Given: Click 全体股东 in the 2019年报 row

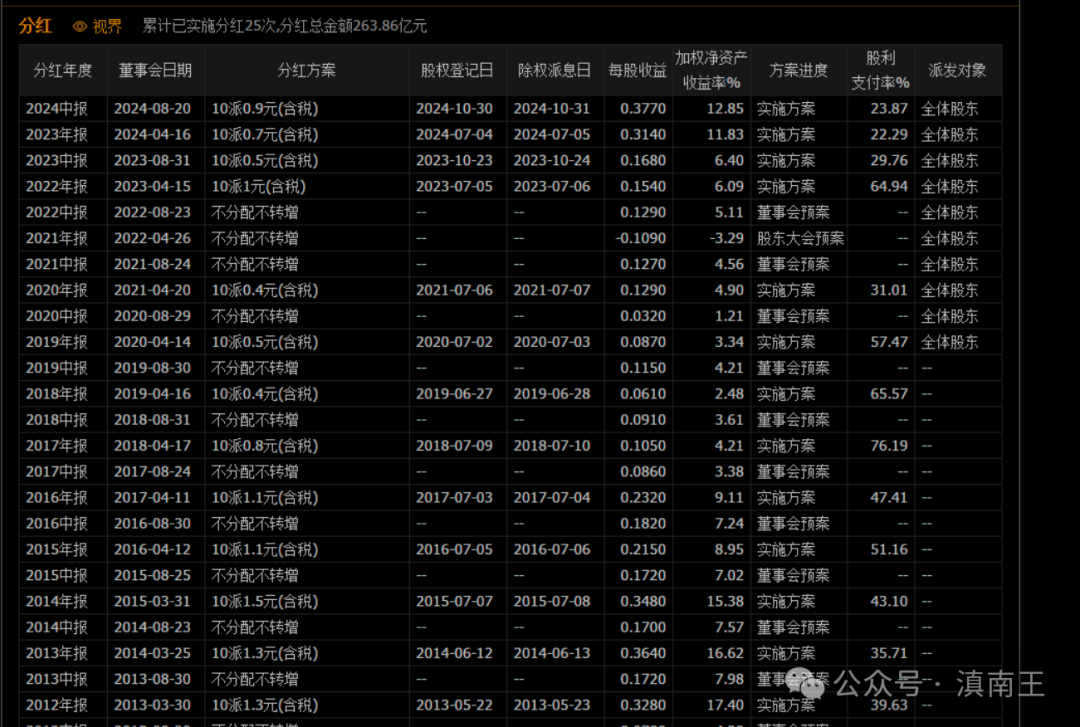Looking at the screenshot, I should point(950,342).
